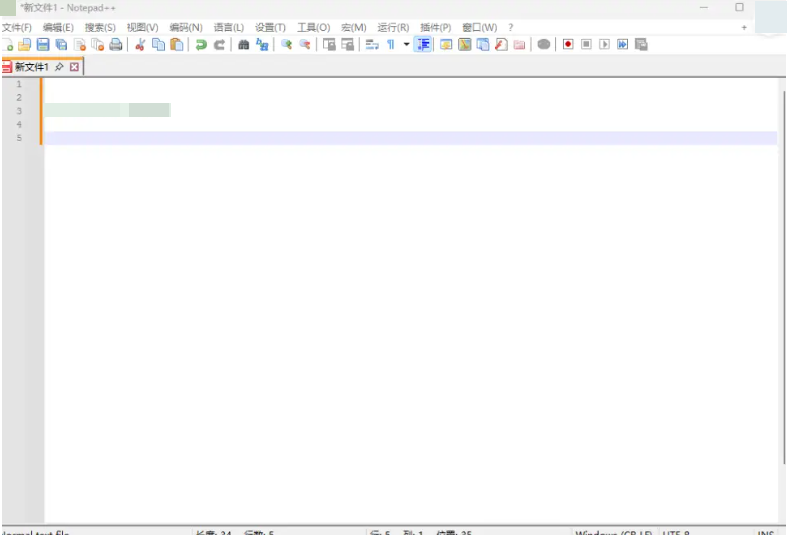Start macro recording with red dot
This screenshot has width=789, height=535.
(568, 45)
